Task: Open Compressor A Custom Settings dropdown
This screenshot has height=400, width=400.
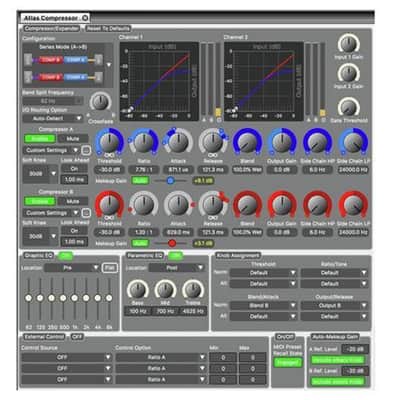Action: [51, 150]
